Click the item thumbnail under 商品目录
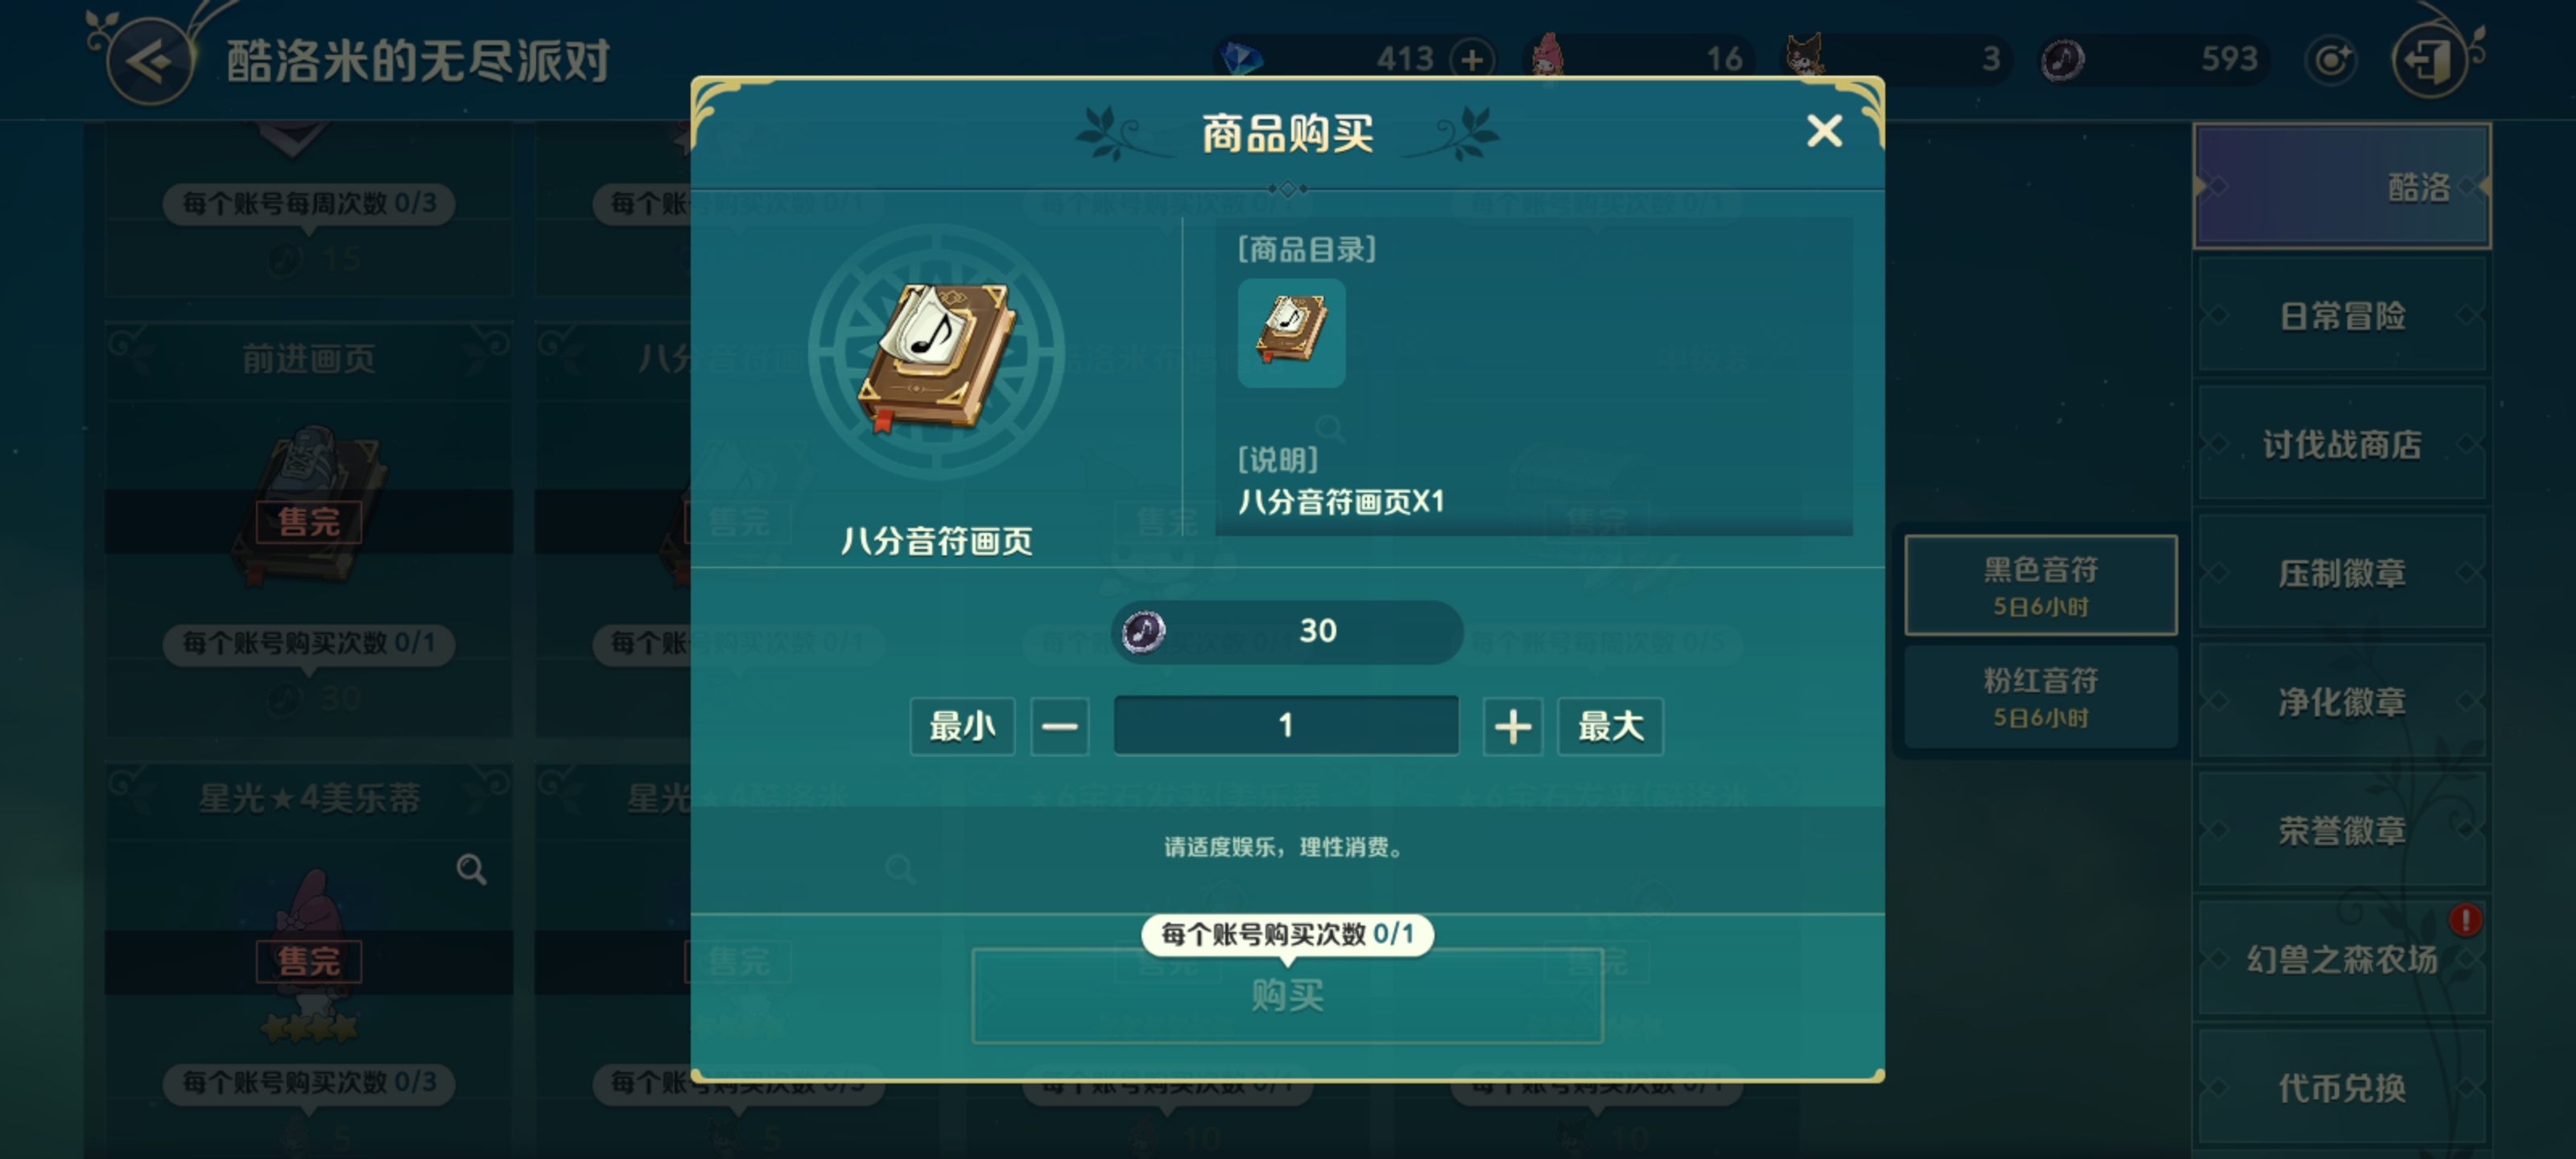 pyautogui.click(x=1291, y=332)
